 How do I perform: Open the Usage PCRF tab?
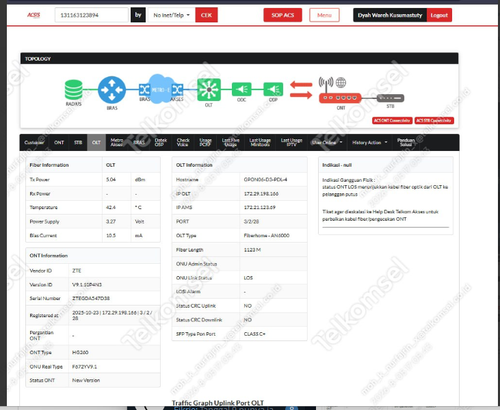pyautogui.click(x=205, y=142)
